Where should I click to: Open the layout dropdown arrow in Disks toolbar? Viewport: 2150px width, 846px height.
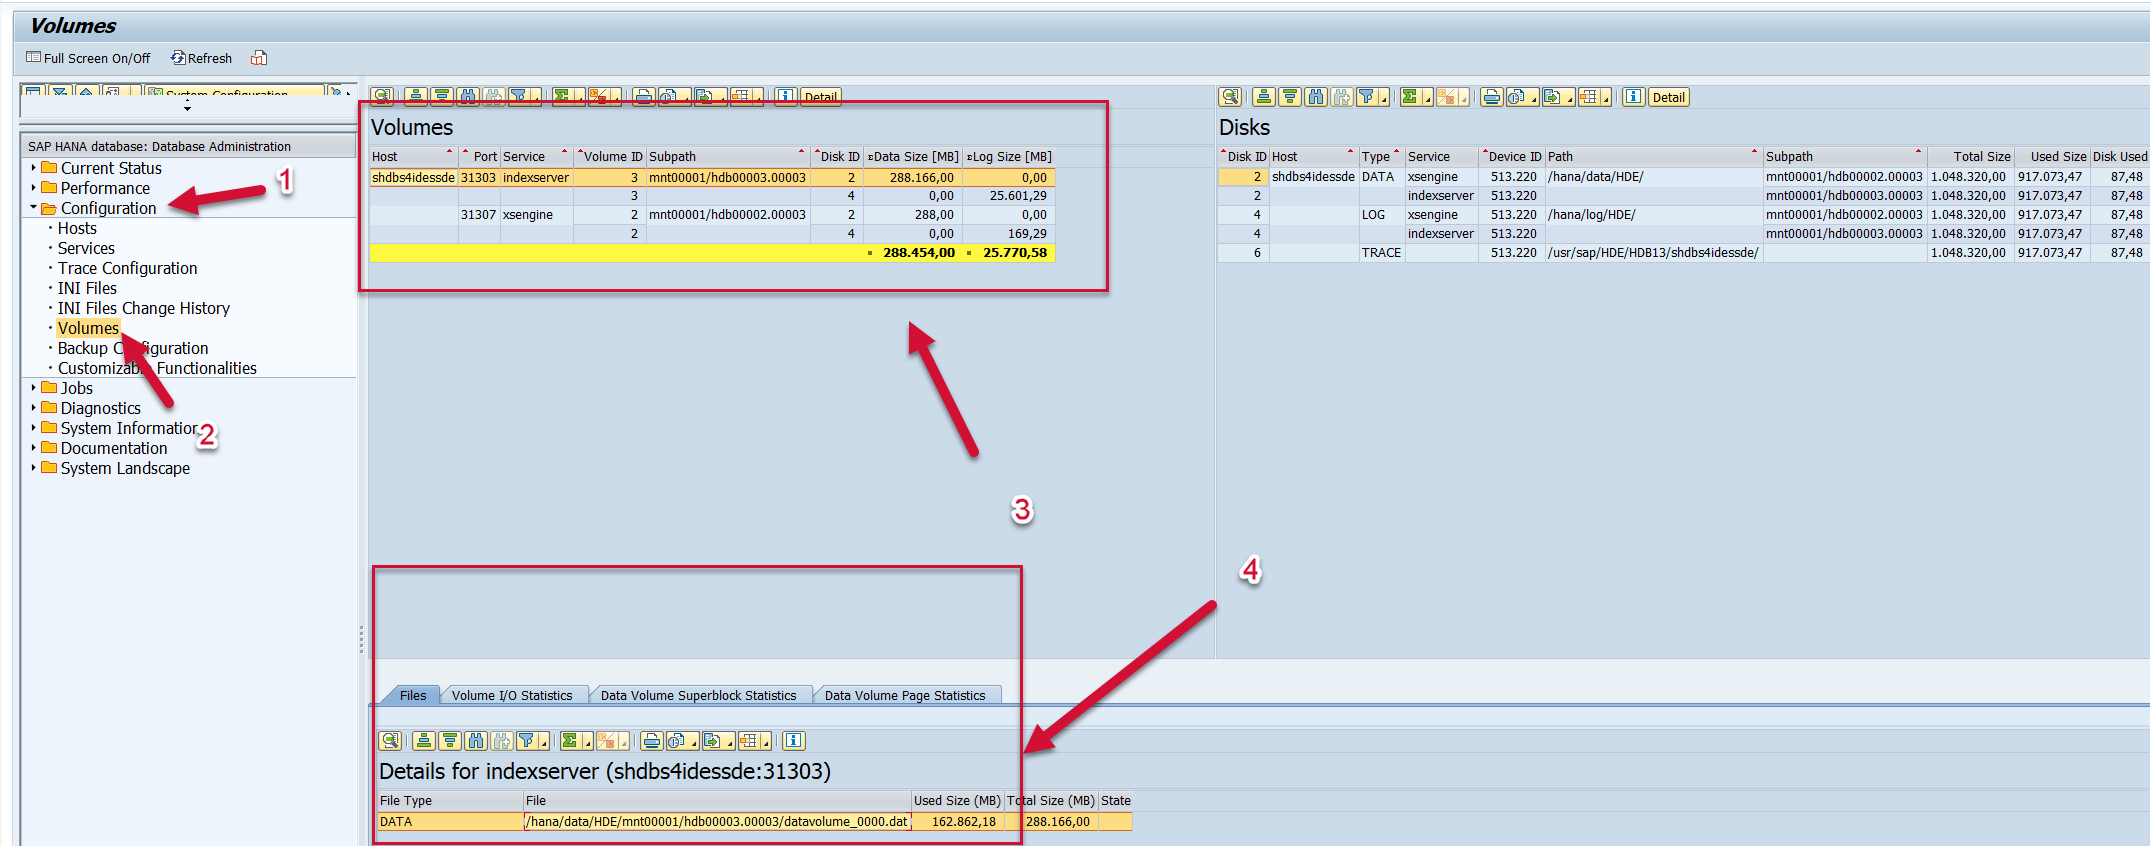click(1606, 100)
